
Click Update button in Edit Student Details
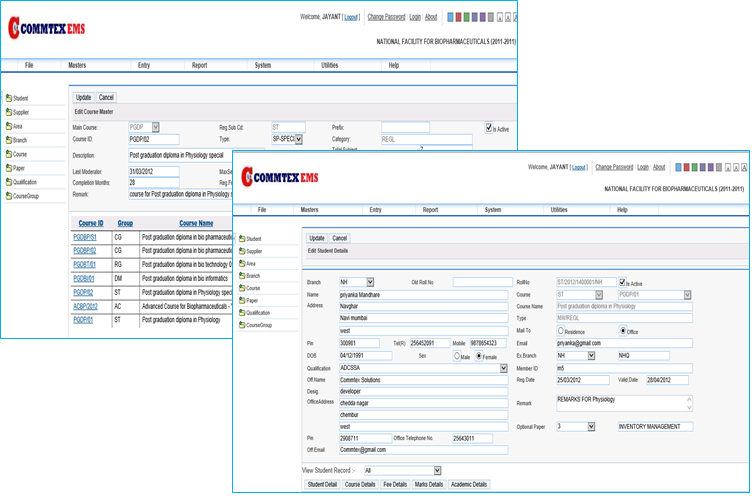(x=316, y=238)
